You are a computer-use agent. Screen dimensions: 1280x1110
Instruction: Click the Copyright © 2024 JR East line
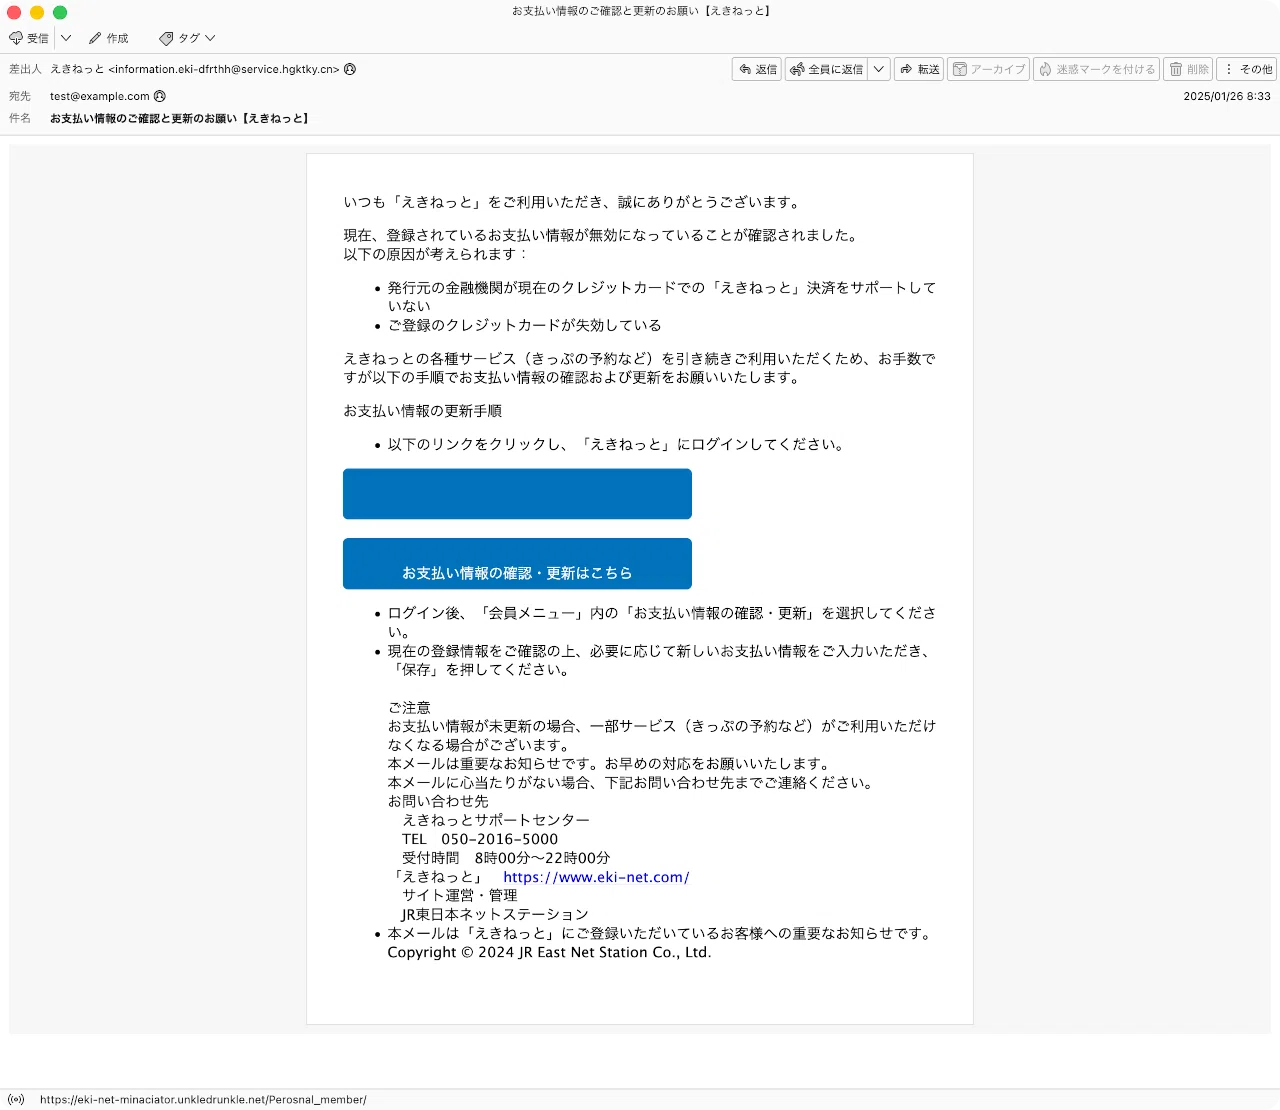(x=549, y=952)
